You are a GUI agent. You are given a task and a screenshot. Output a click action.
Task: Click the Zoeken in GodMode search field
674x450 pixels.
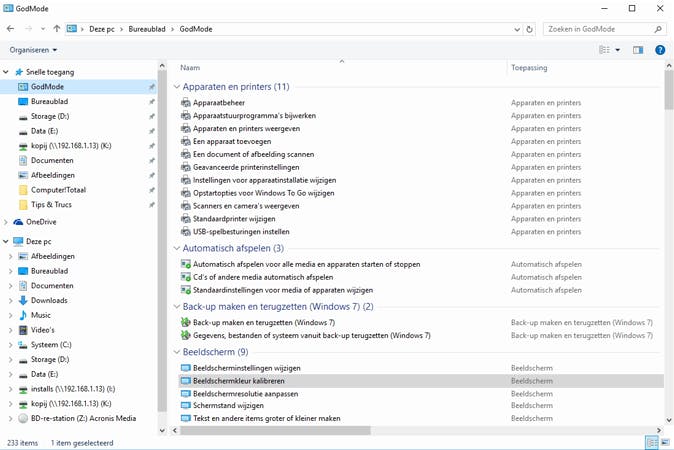600,29
